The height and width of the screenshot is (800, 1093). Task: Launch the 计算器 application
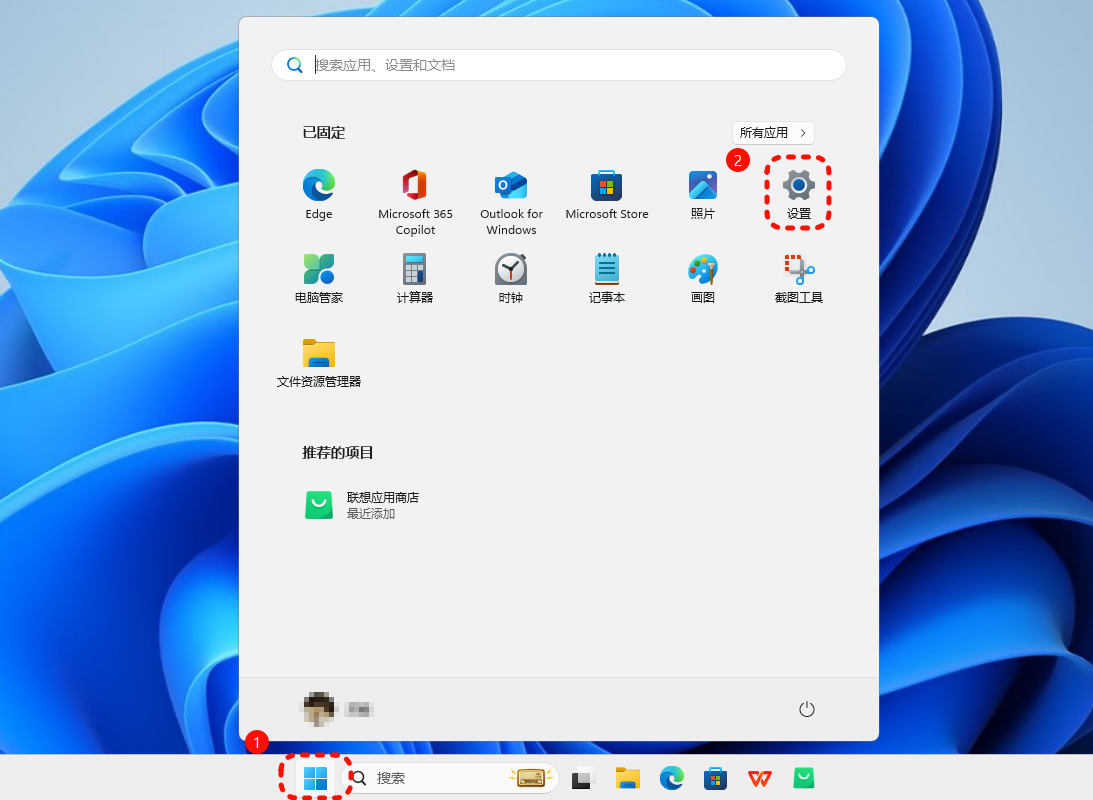click(x=414, y=278)
